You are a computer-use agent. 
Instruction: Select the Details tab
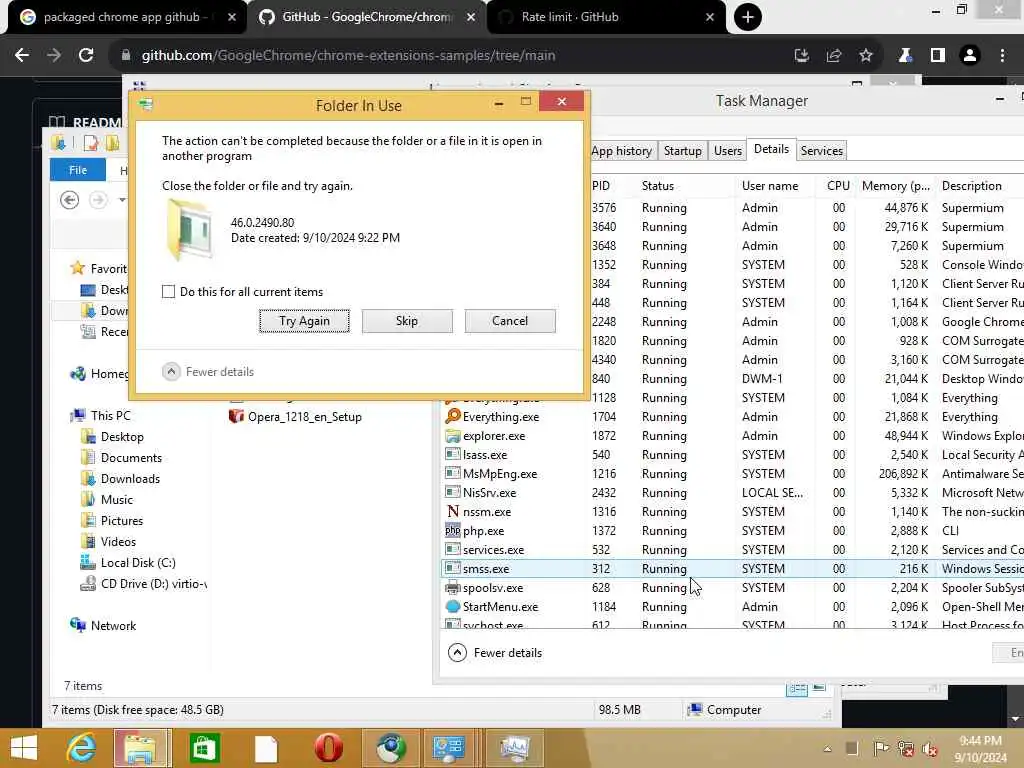click(x=771, y=150)
